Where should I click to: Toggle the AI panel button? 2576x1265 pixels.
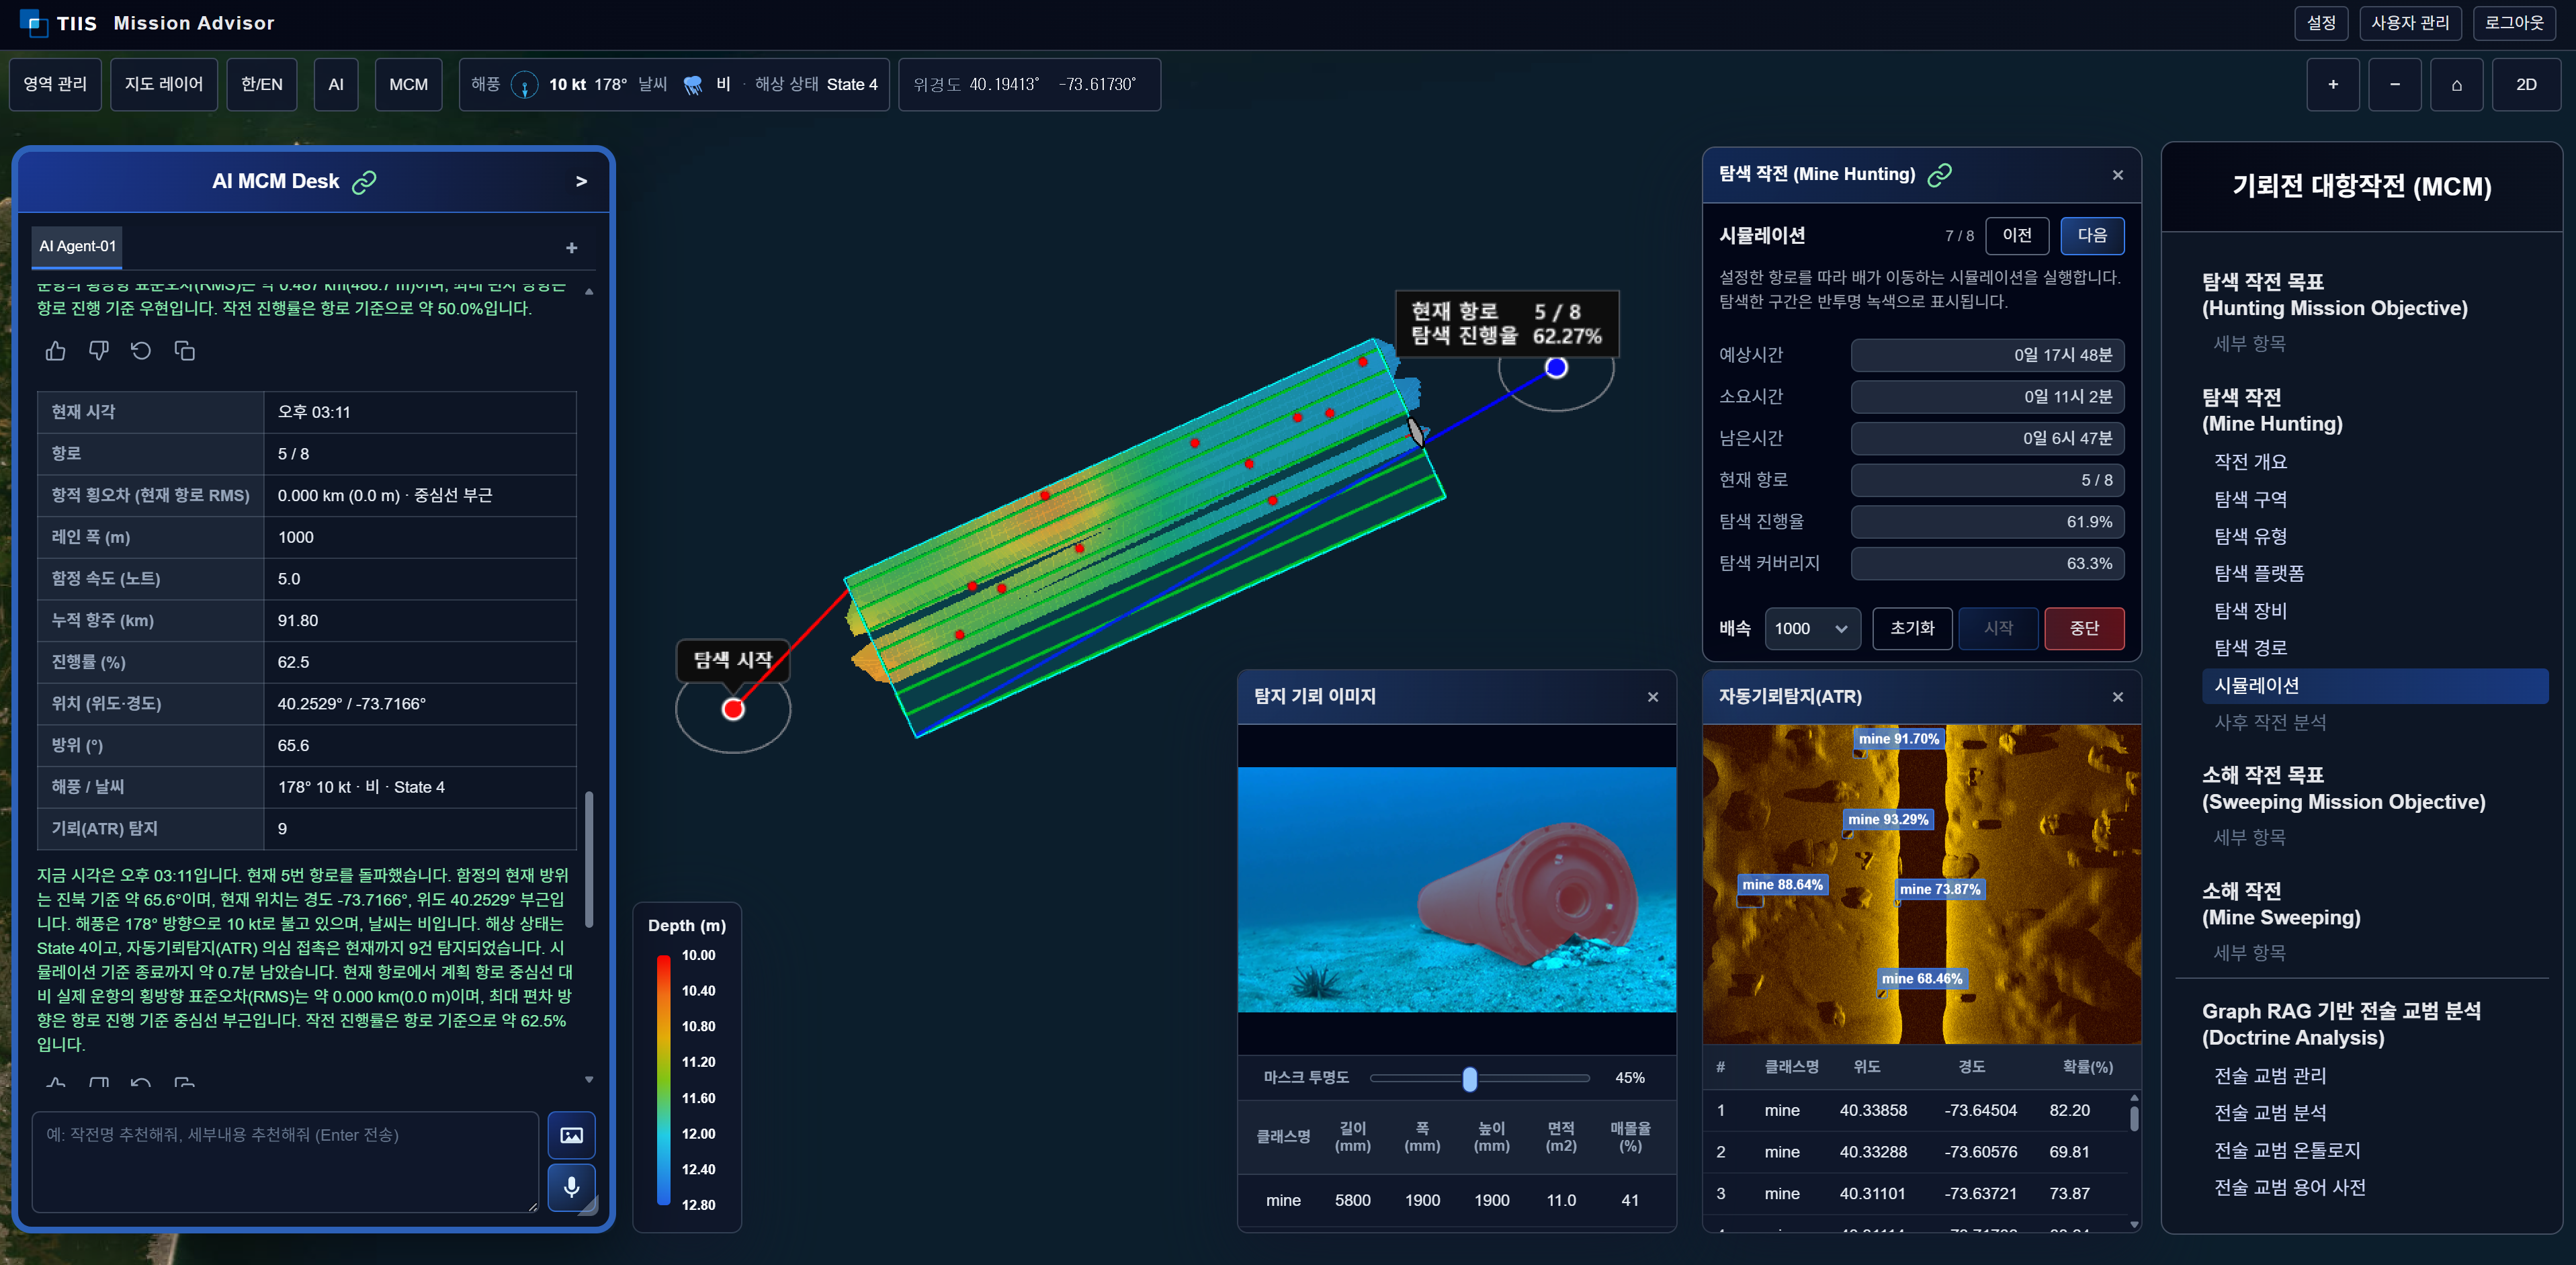coord(335,84)
